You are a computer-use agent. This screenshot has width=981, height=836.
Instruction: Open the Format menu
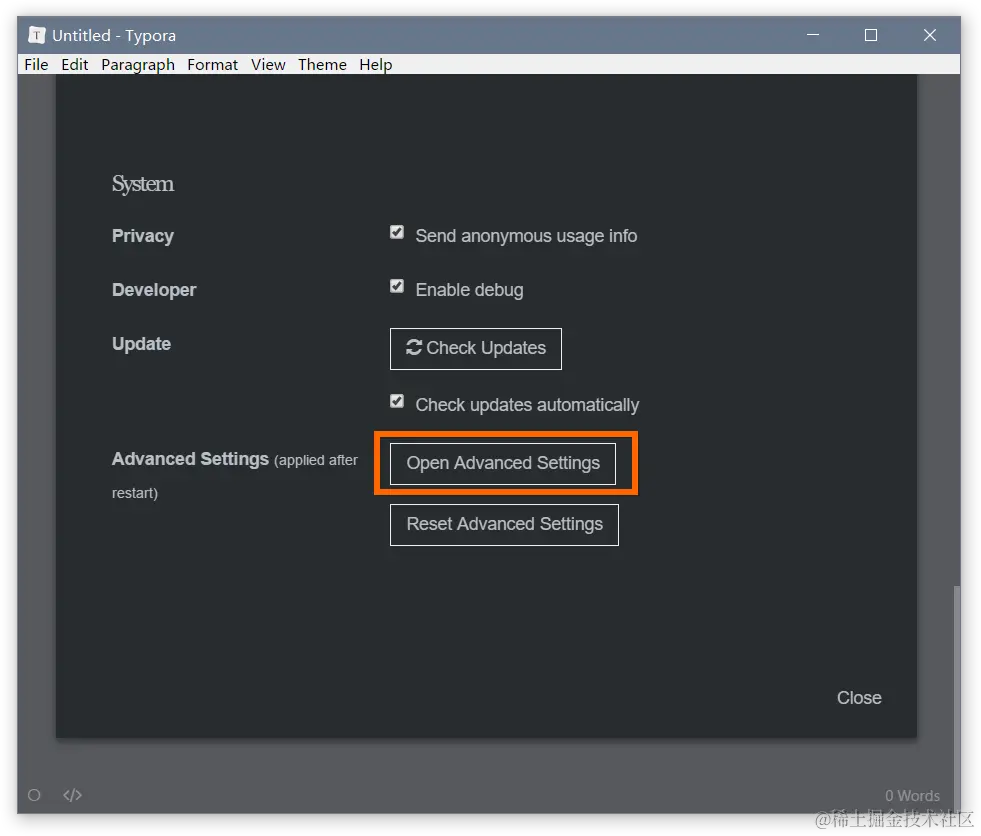212,64
